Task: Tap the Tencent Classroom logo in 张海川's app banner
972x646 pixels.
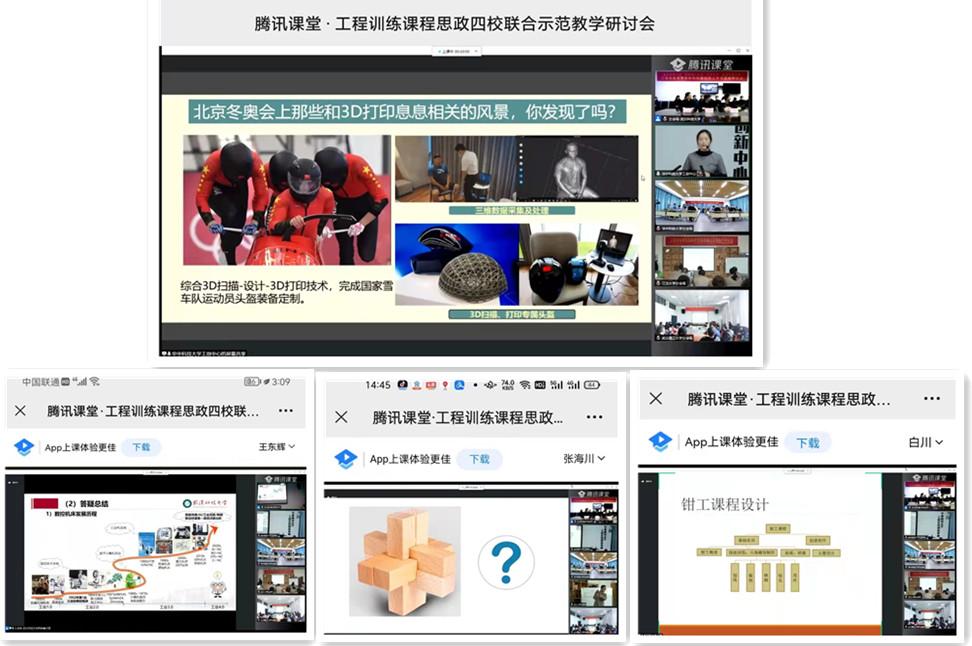Action: [x=345, y=459]
